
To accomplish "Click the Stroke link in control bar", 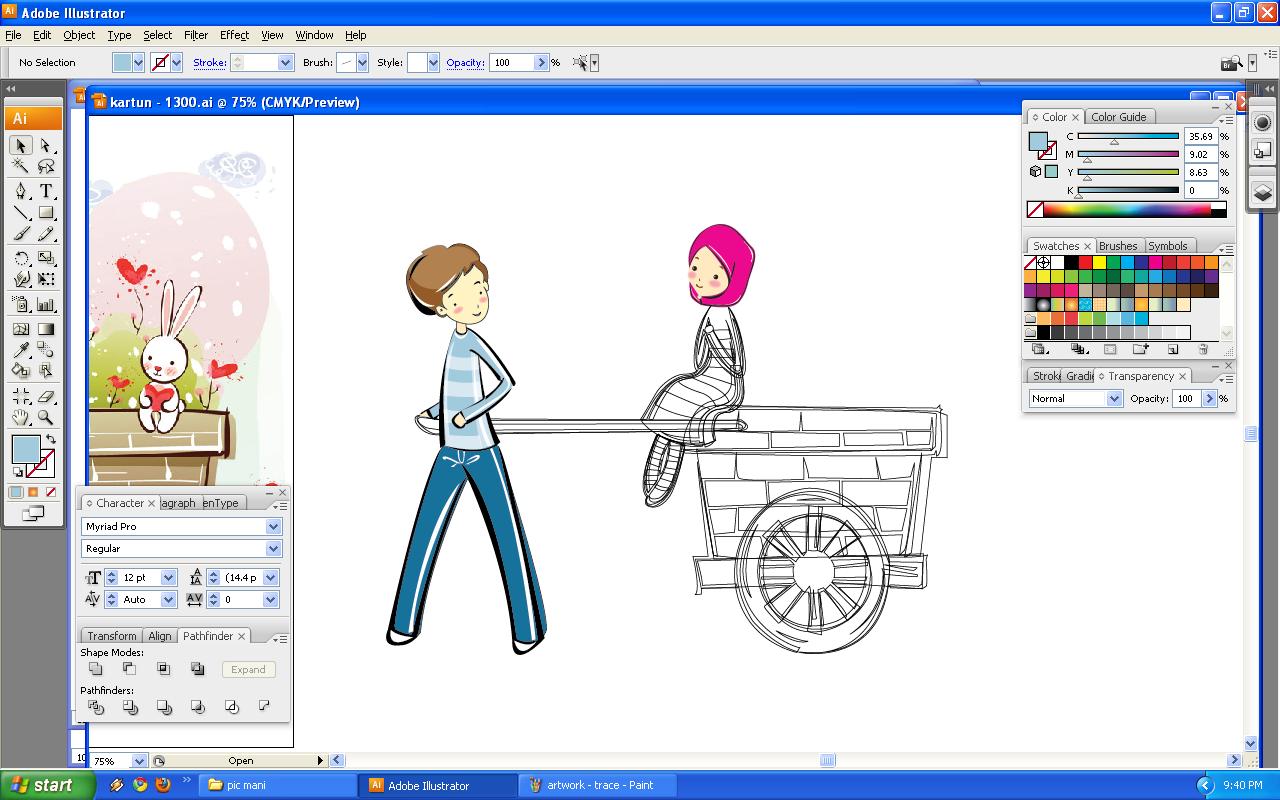I will tap(209, 62).
